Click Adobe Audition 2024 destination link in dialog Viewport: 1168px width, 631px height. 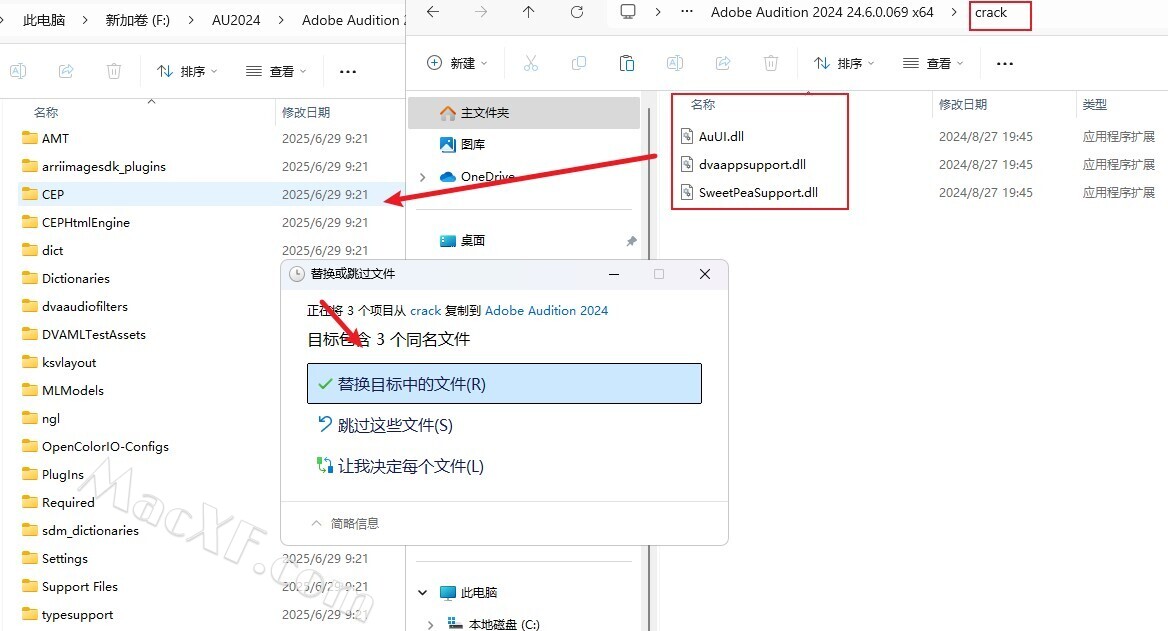point(546,311)
